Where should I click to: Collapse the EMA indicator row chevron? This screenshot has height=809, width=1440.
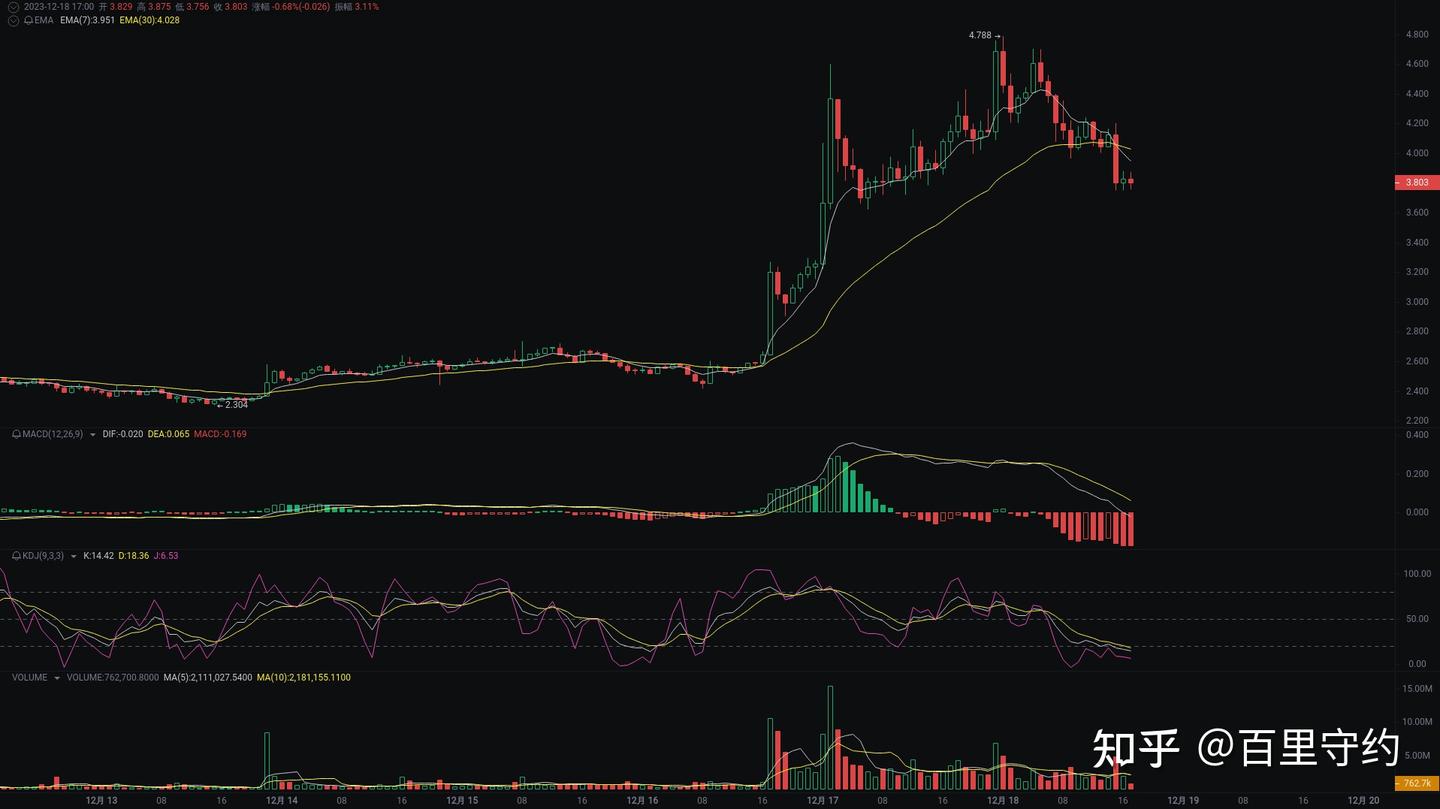(x=13, y=20)
